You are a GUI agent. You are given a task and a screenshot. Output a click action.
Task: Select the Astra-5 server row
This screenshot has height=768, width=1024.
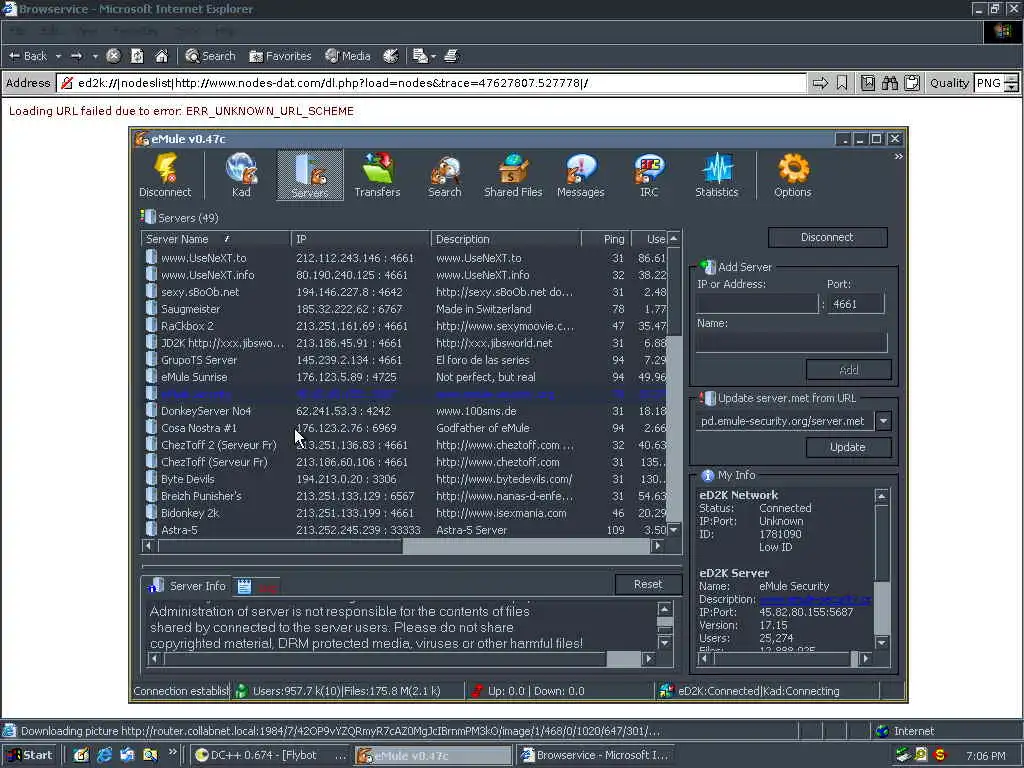pos(405,530)
